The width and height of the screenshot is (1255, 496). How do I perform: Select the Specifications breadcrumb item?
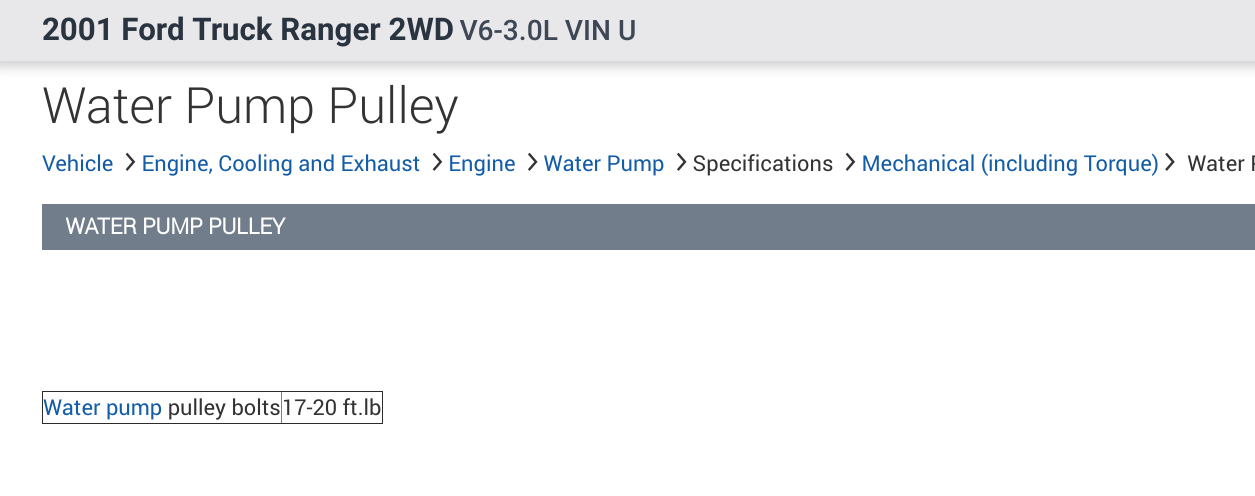pyautogui.click(x=762, y=164)
